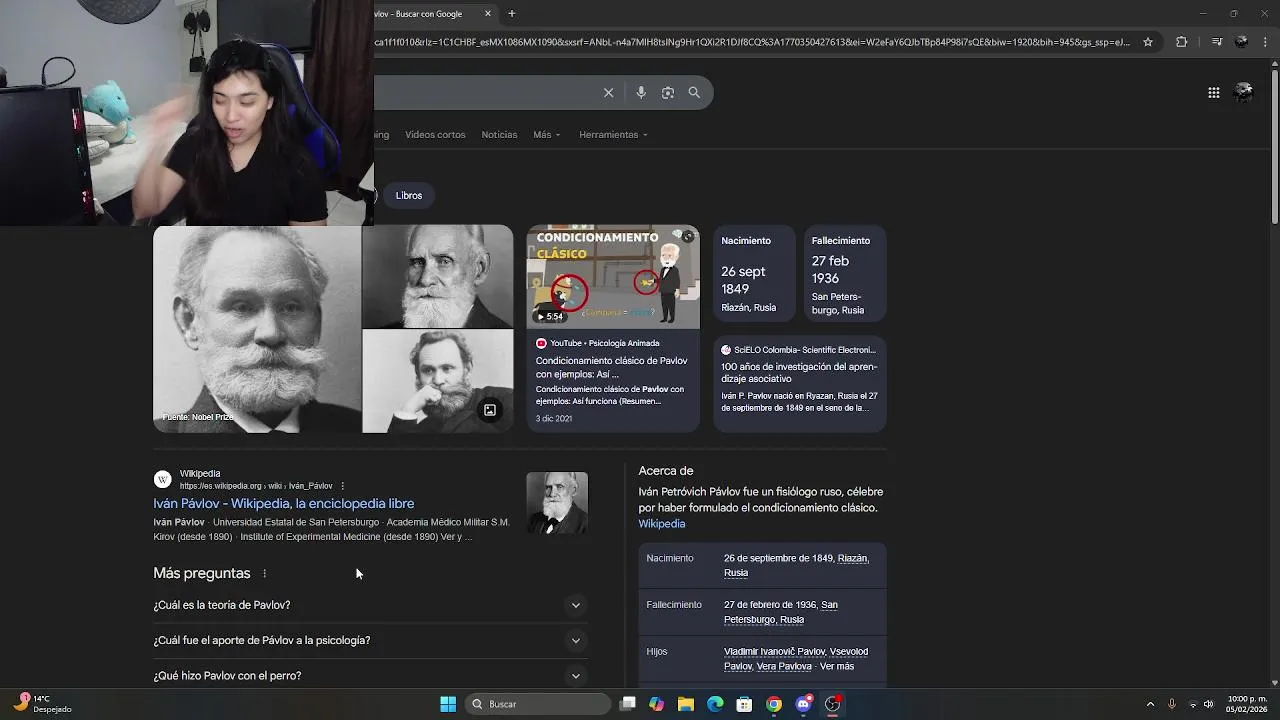Open Microsoft Store from taskbar
The width and height of the screenshot is (1280, 720).
[x=744, y=704]
